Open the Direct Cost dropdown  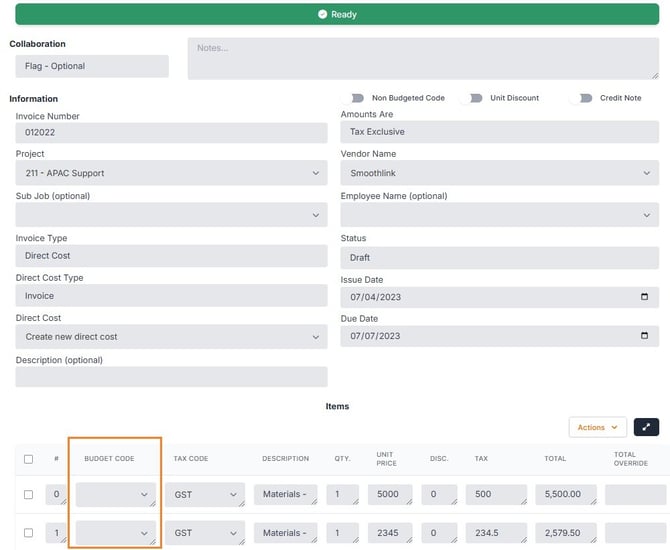(x=171, y=337)
